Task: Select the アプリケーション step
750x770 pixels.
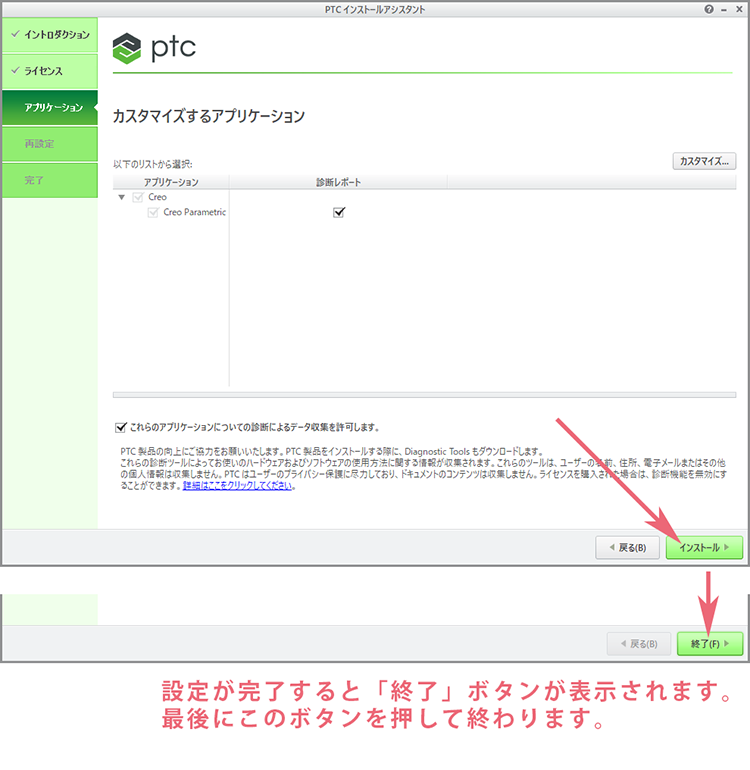Action: pos(50,107)
